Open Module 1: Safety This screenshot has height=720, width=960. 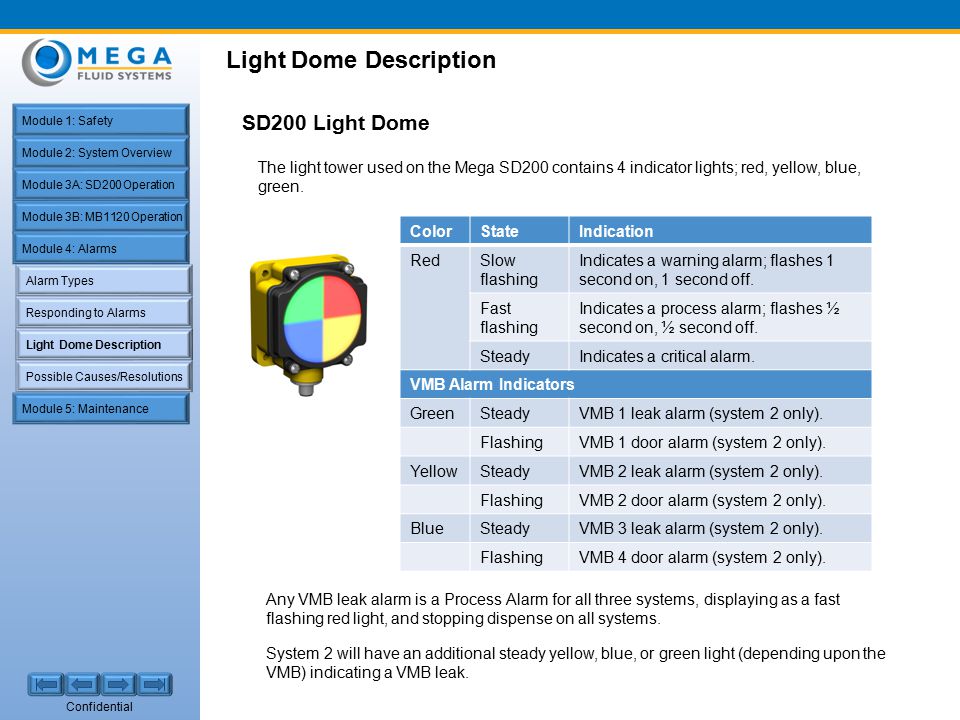pos(100,121)
